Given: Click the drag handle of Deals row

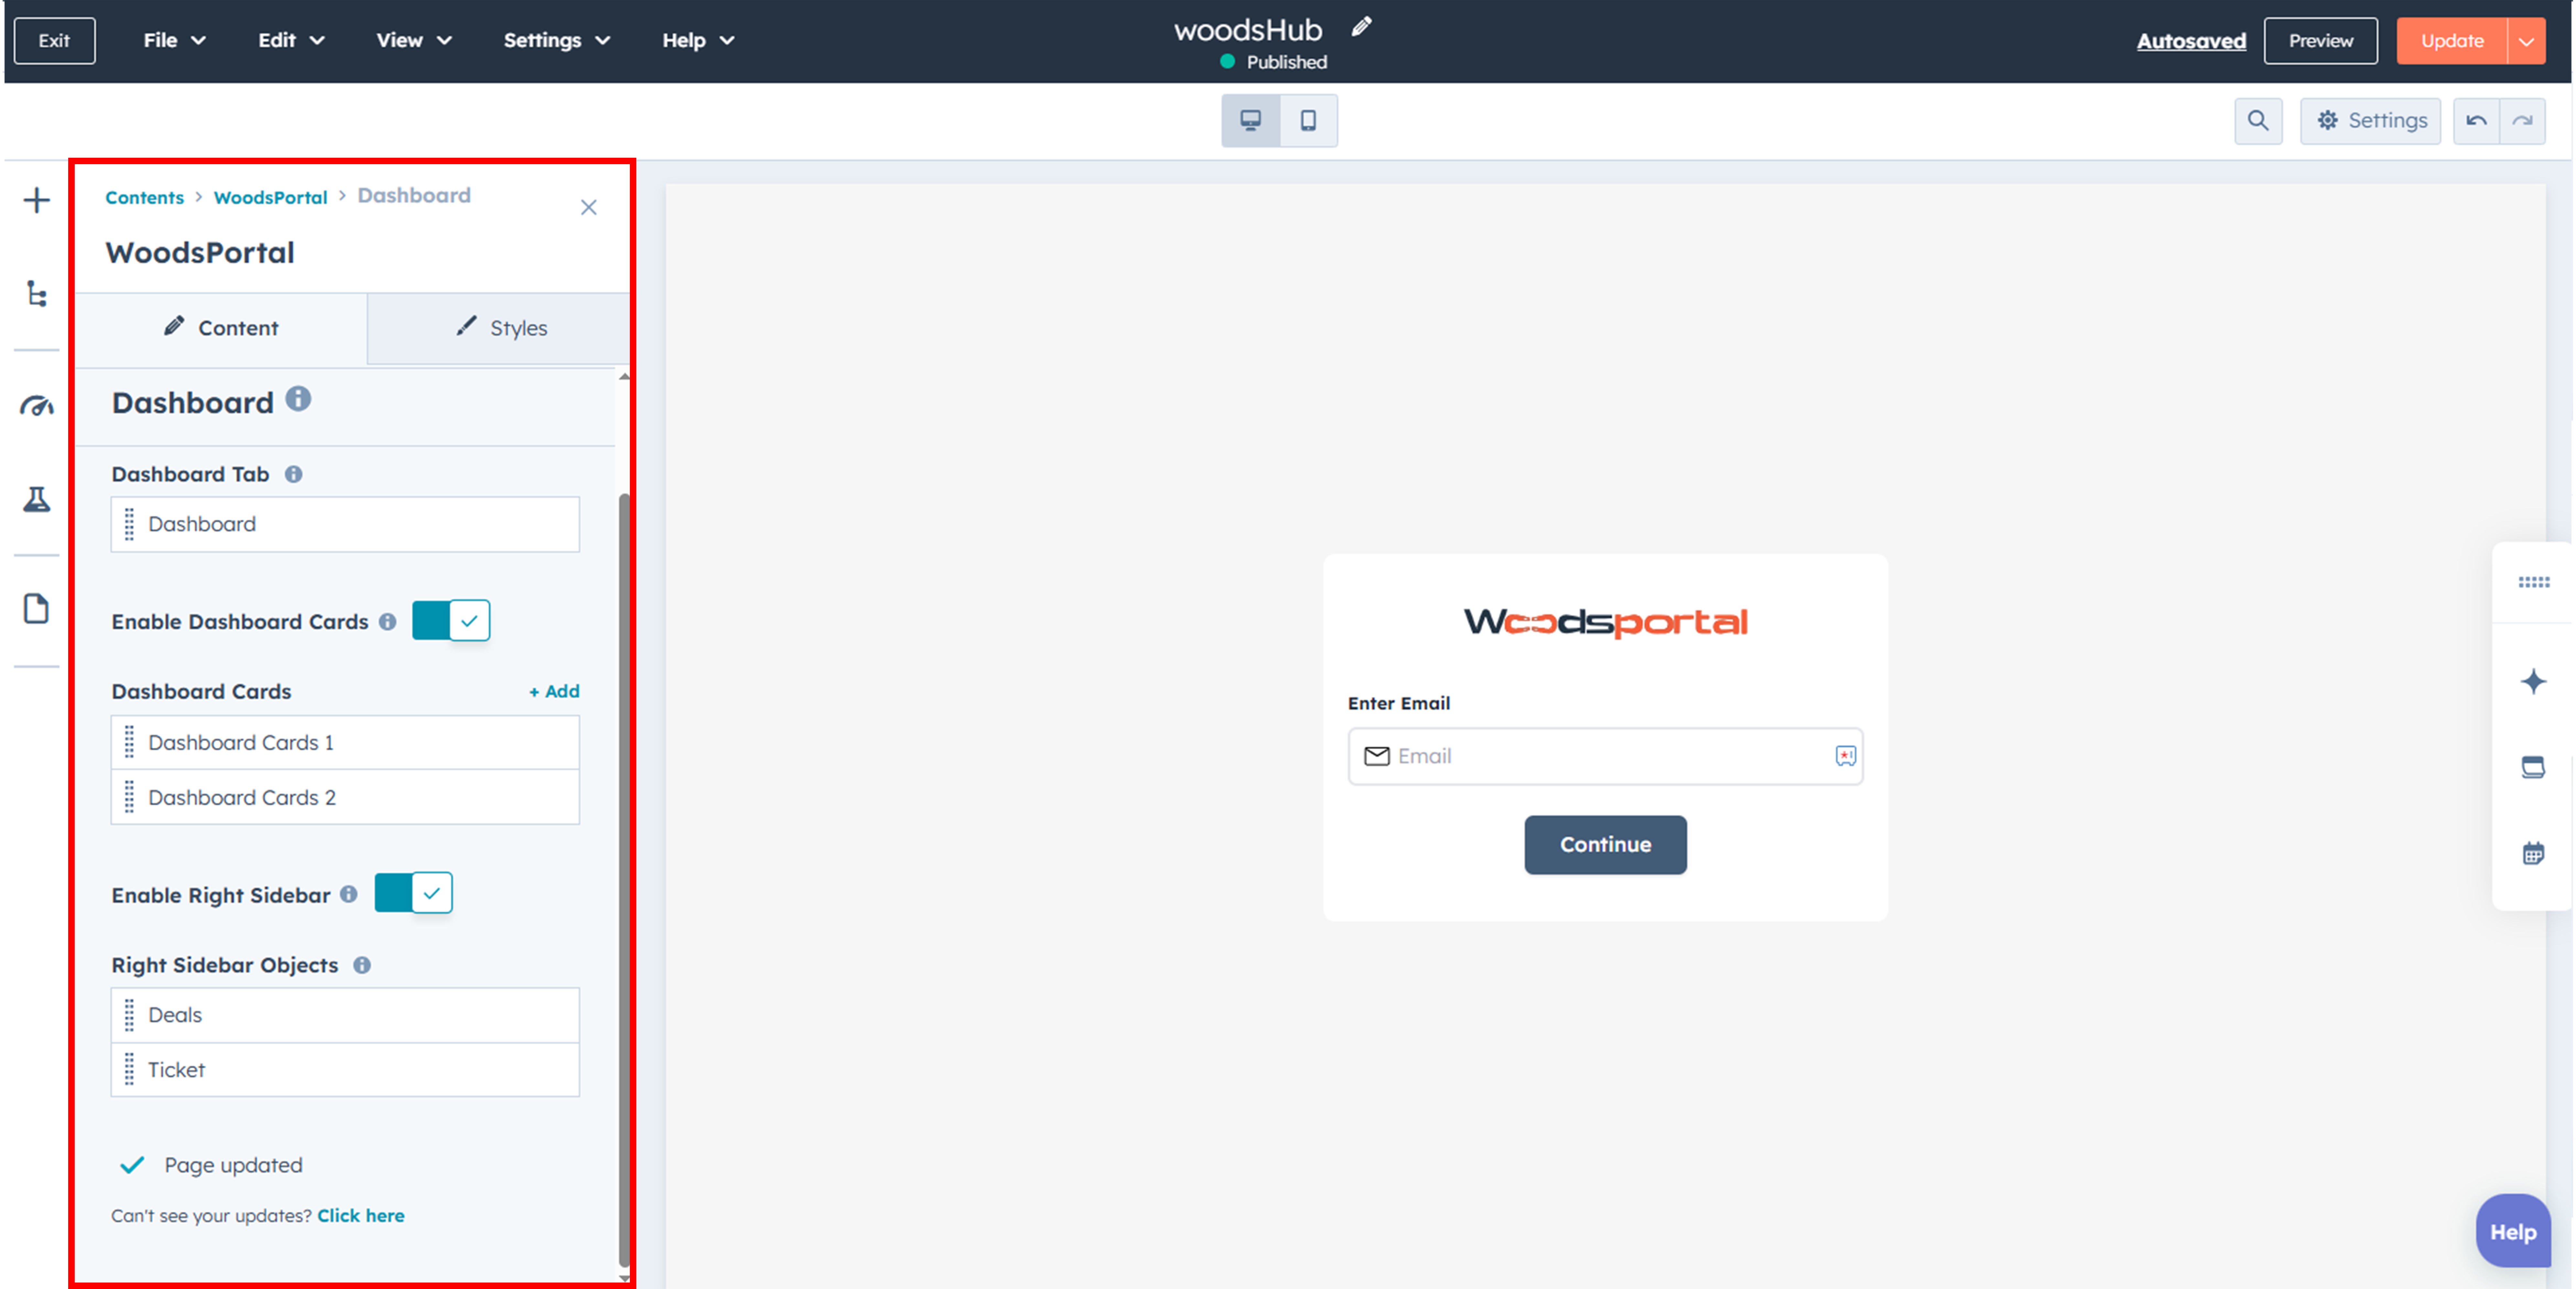Looking at the screenshot, I should point(129,1015).
